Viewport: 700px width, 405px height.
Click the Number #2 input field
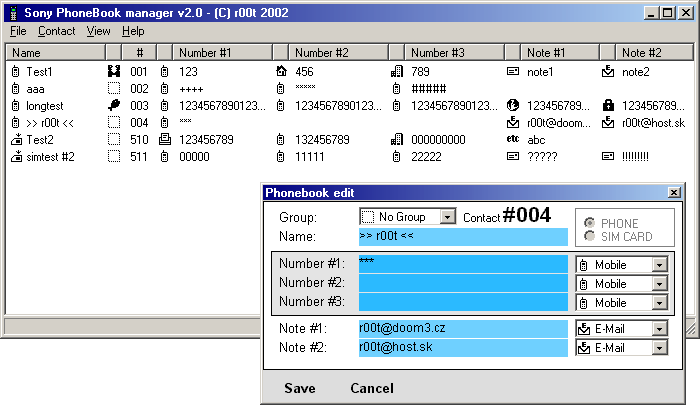point(463,283)
